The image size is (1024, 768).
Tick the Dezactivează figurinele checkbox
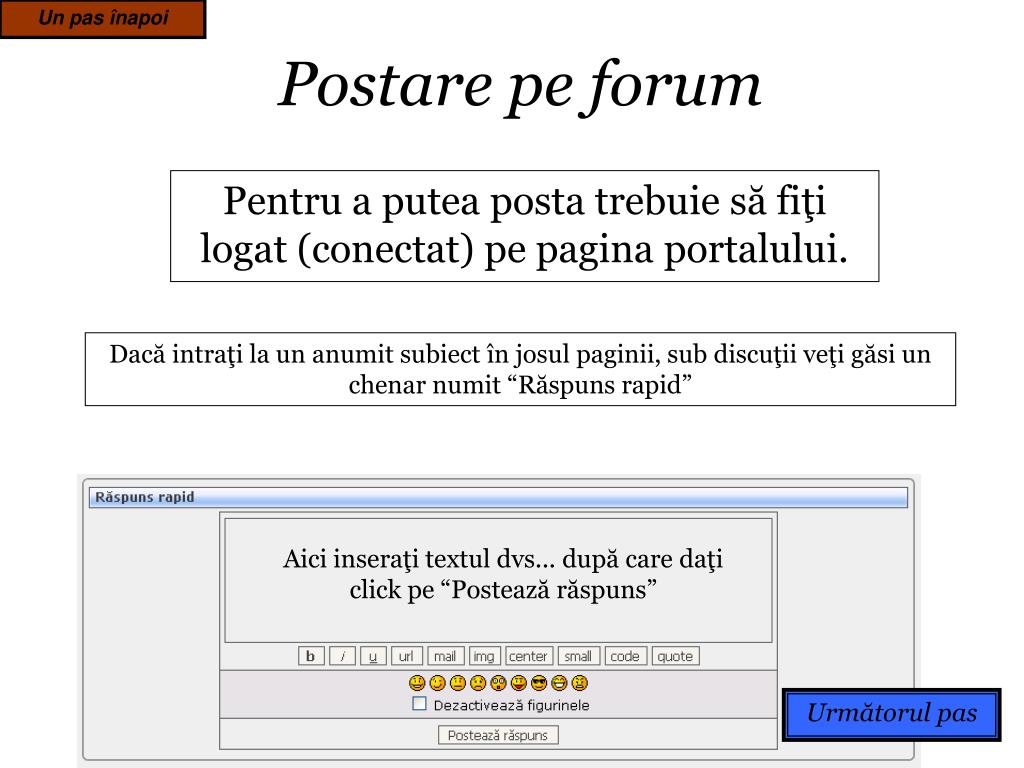click(x=419, y=703)
